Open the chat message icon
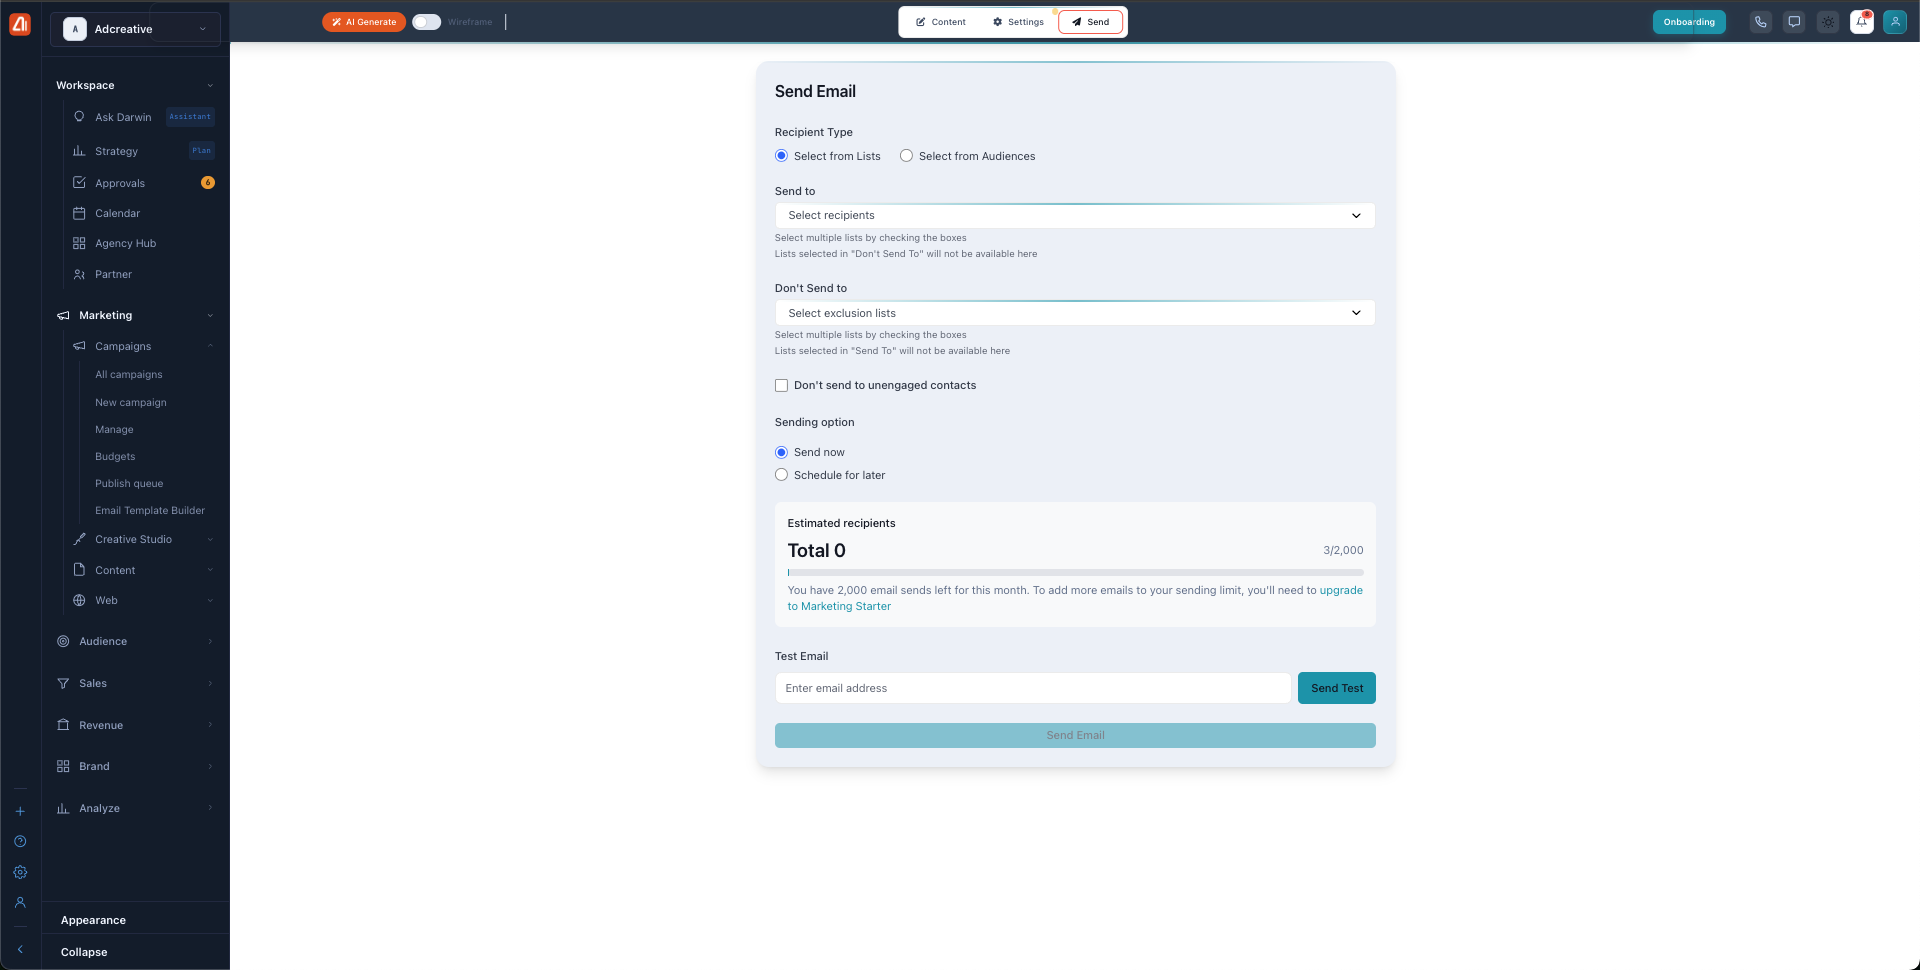 (1794, 22)
